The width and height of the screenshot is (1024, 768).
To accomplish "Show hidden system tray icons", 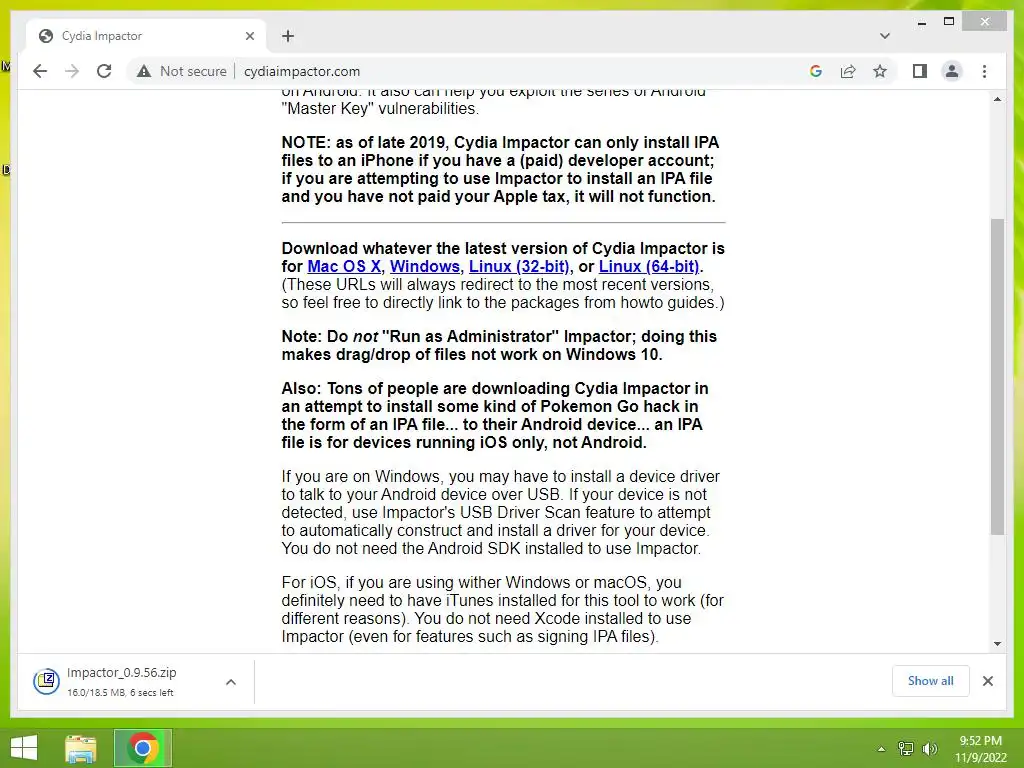I will 881,749.
